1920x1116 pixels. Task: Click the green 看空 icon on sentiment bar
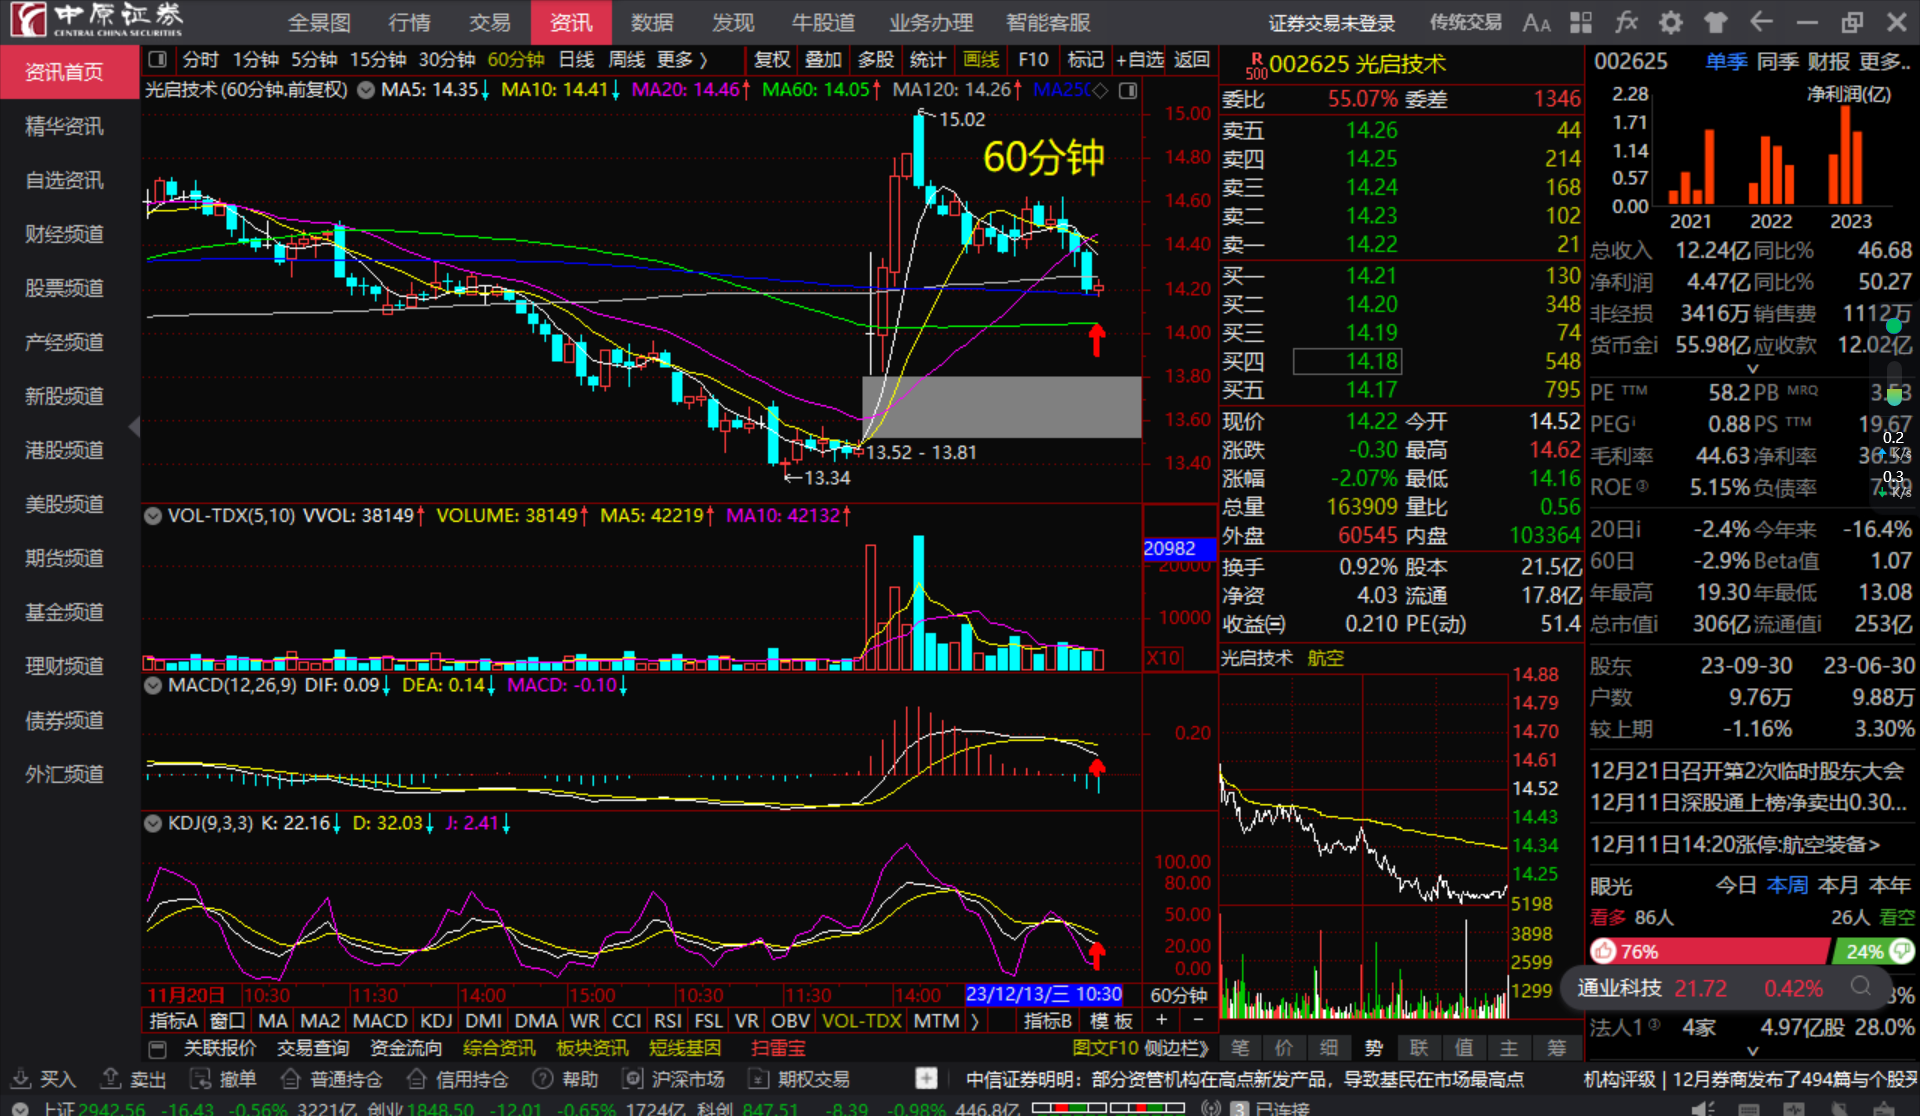[x=1903, y=951]
